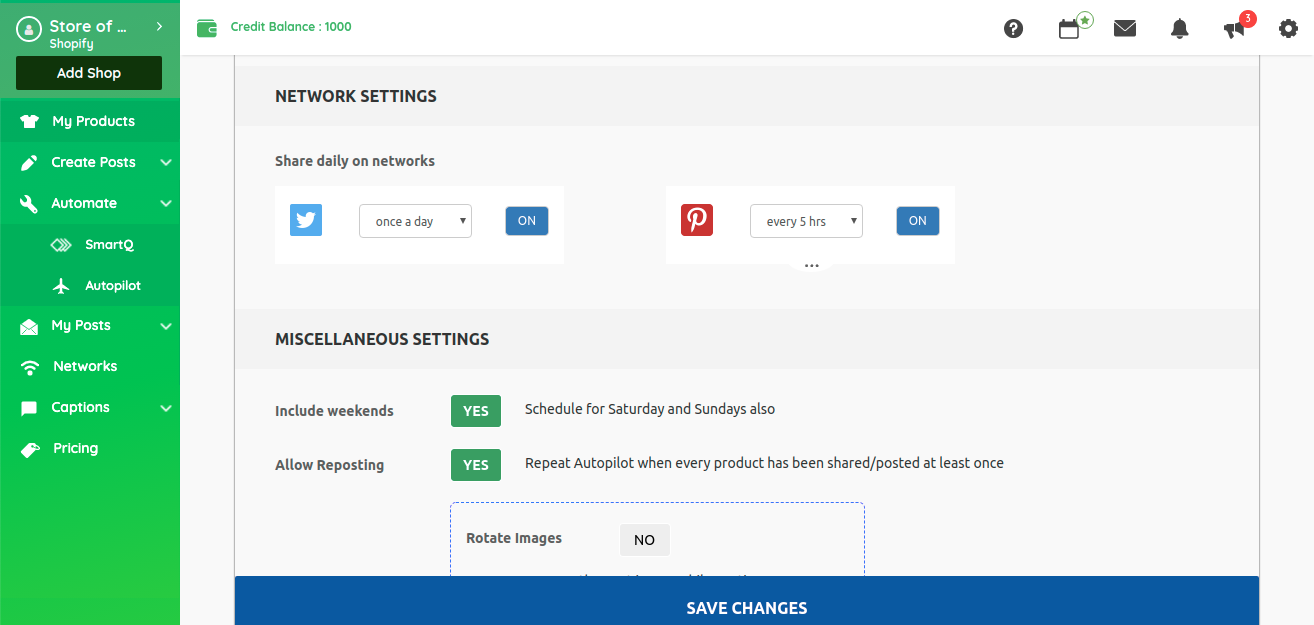
Task: Open Pinterest 'every 5 hrs' frequency dropdown
Action: coord(806,221)
